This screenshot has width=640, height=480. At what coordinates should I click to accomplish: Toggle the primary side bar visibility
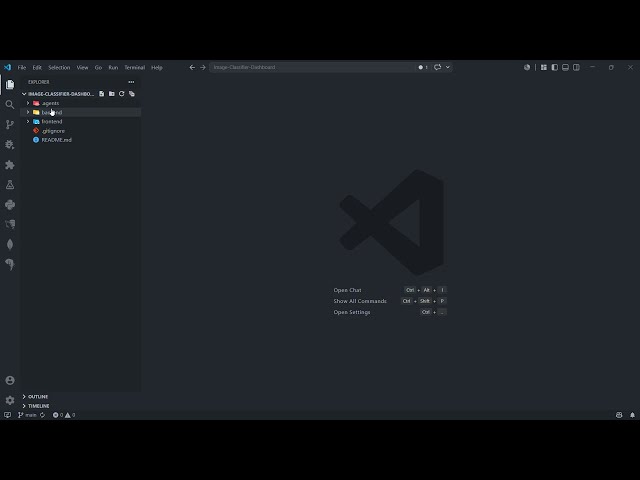[x=555, y=67]
